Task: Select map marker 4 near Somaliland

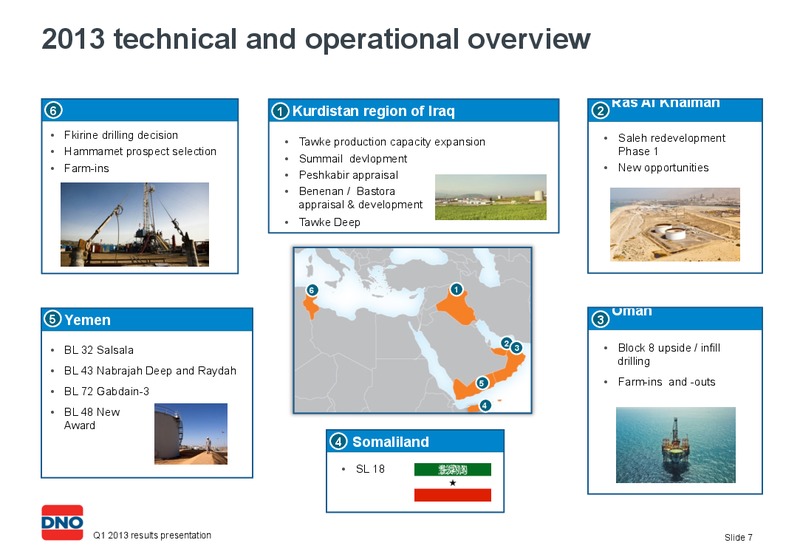Action: point(485,406)
